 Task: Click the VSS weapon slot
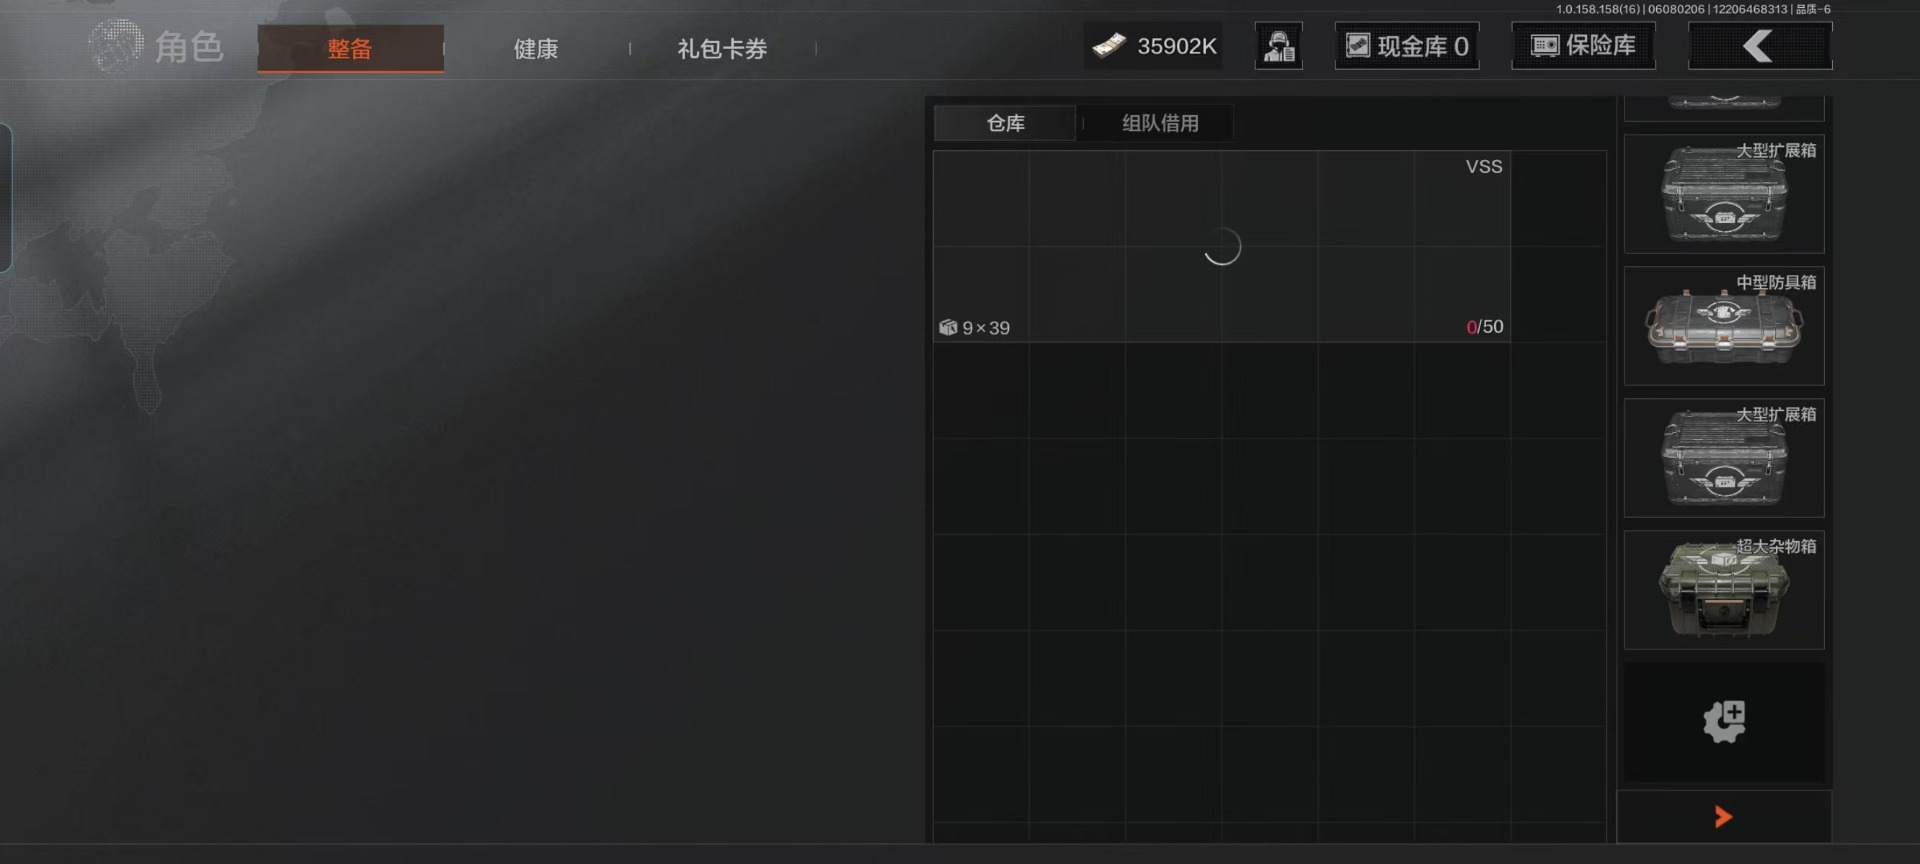1221,247
